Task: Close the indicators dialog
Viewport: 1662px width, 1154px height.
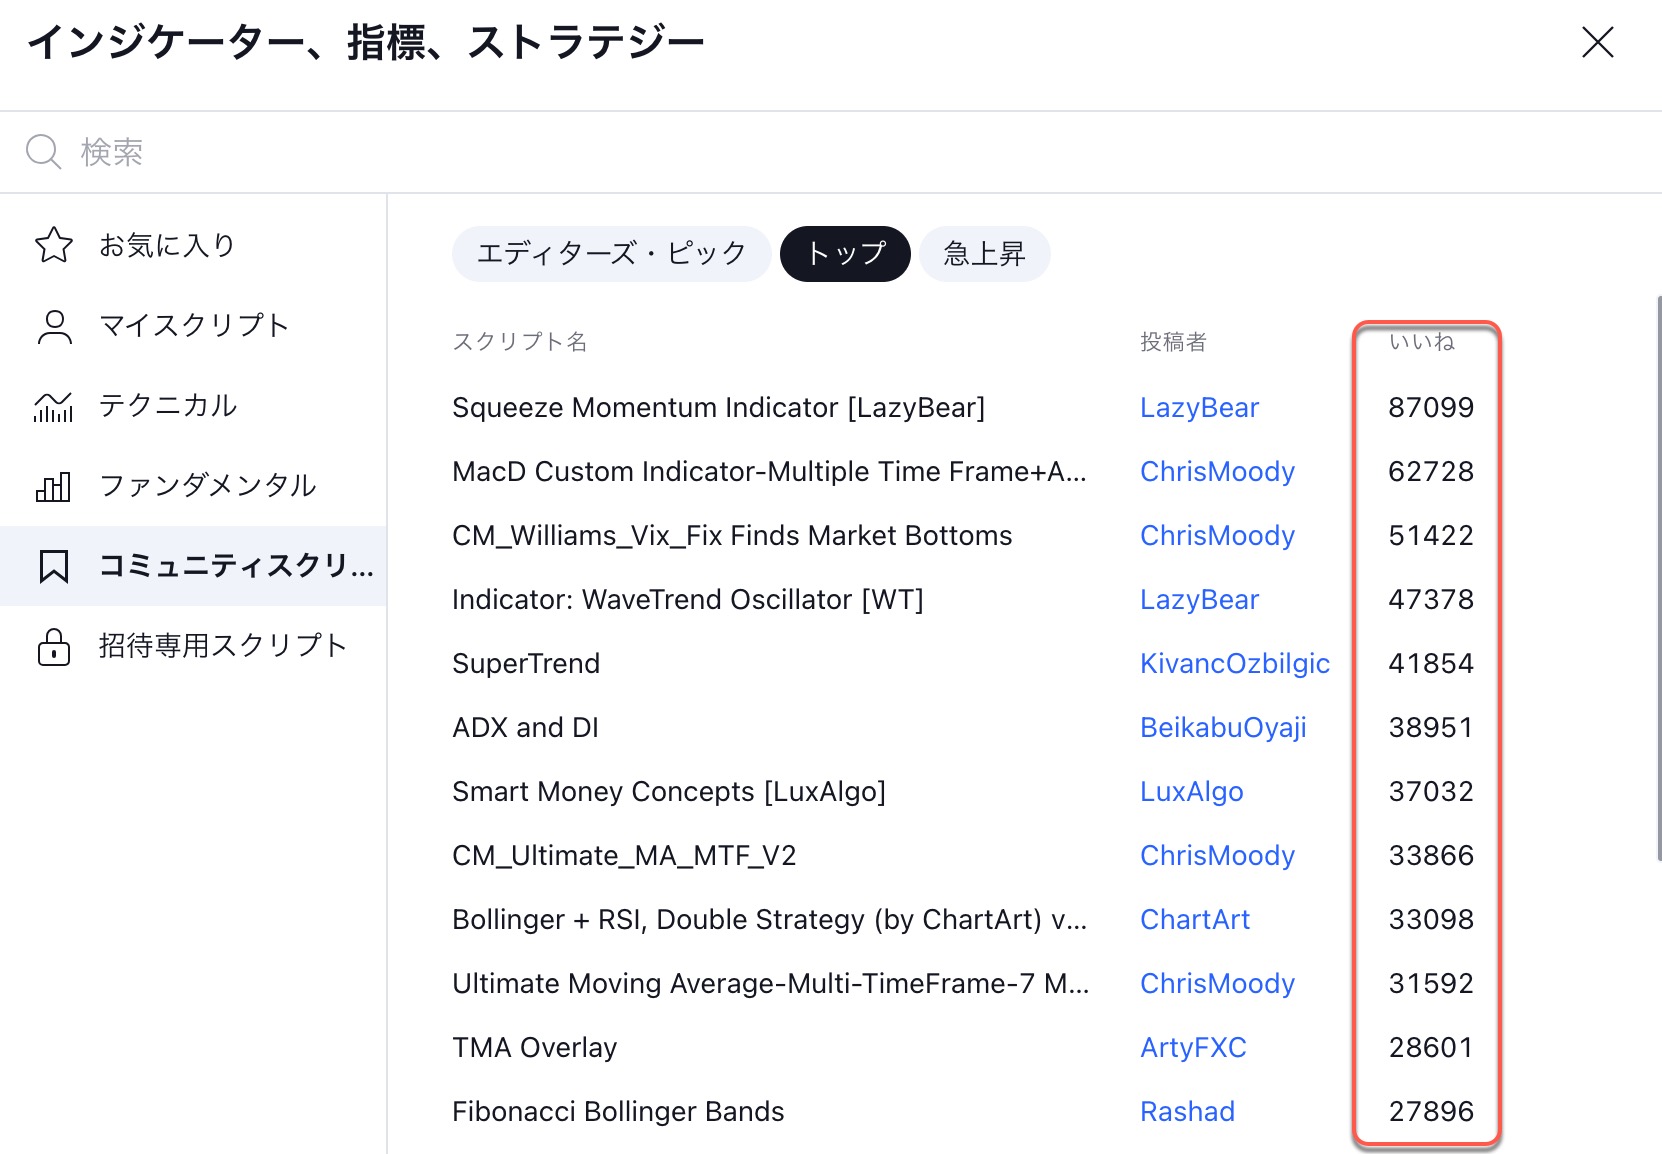Action: tap(1597, 42)
